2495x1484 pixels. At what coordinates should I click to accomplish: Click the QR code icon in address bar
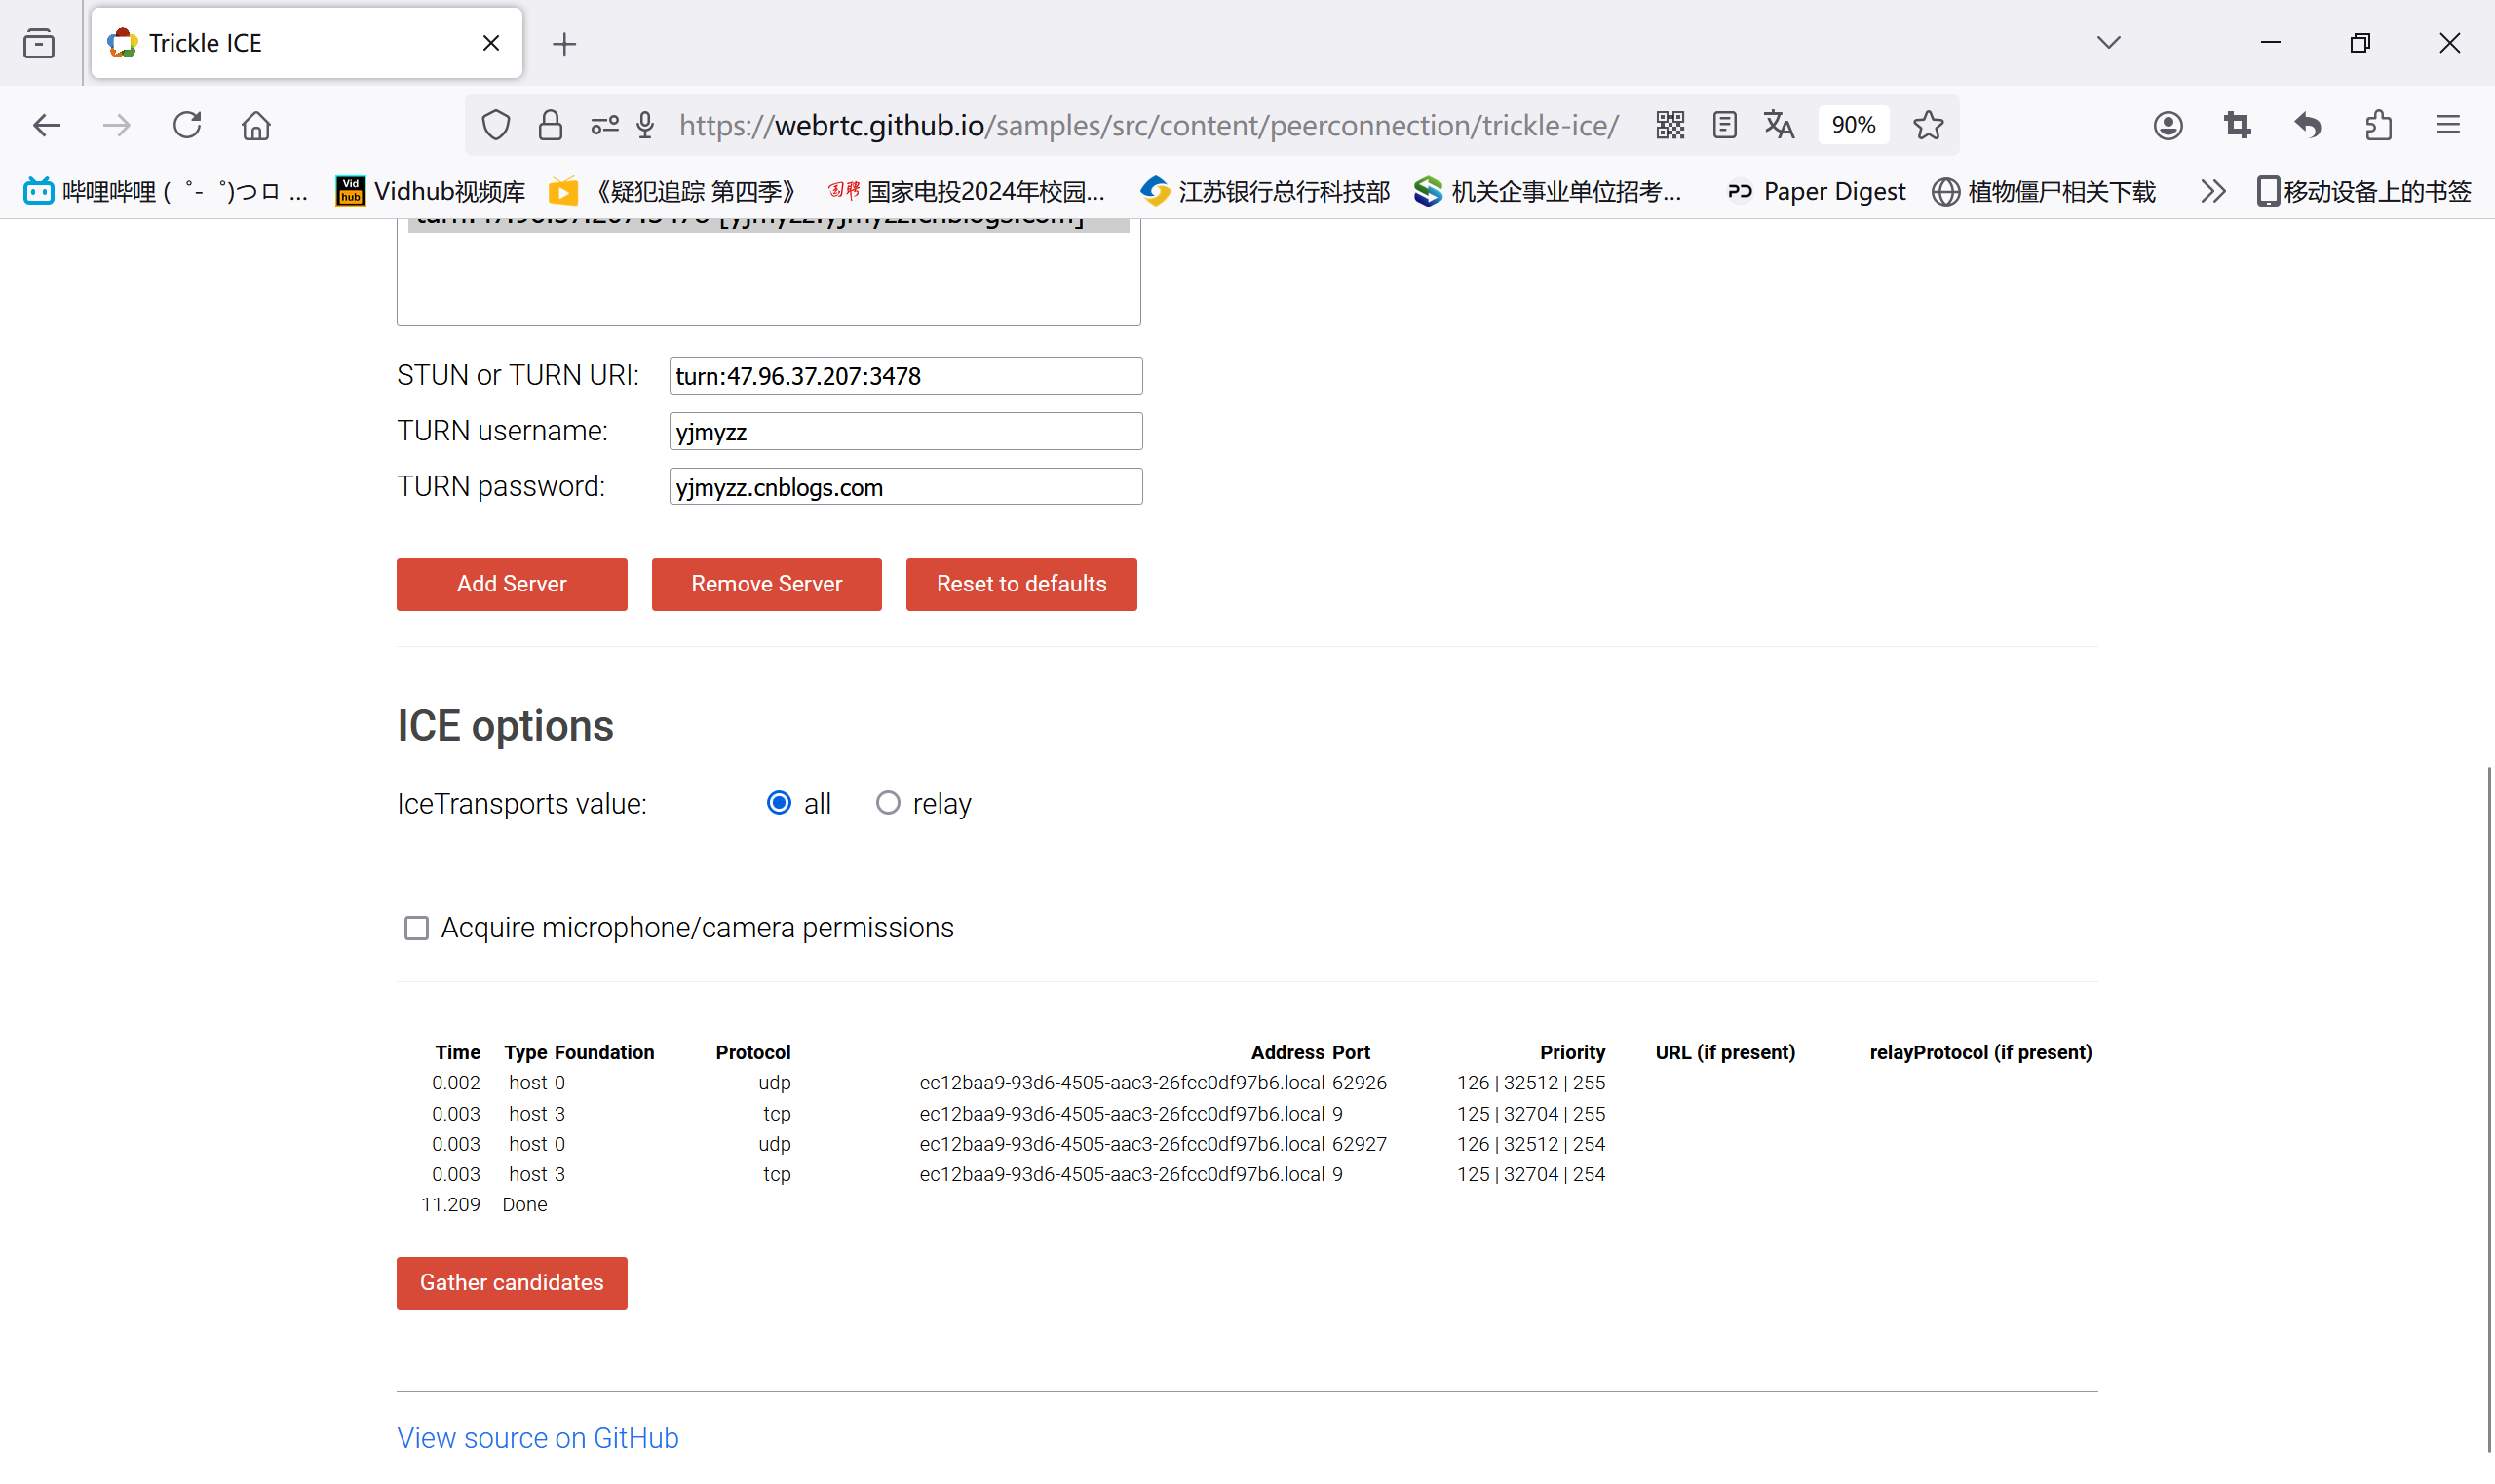(1669, 125)
